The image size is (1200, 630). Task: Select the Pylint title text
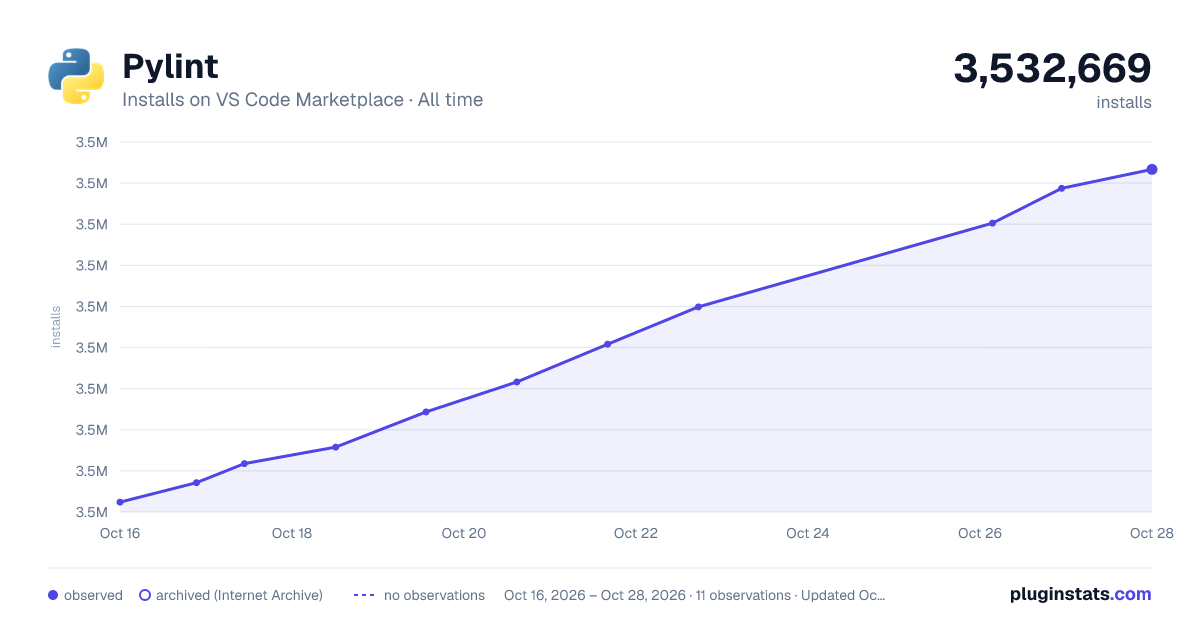point(170,67)
